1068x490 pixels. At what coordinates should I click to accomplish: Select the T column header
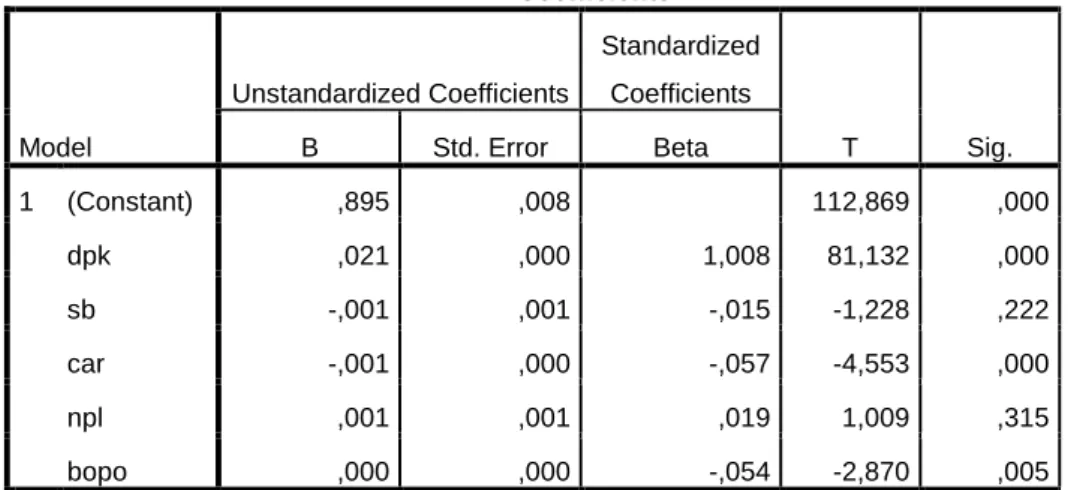click(x=849, y=147)
